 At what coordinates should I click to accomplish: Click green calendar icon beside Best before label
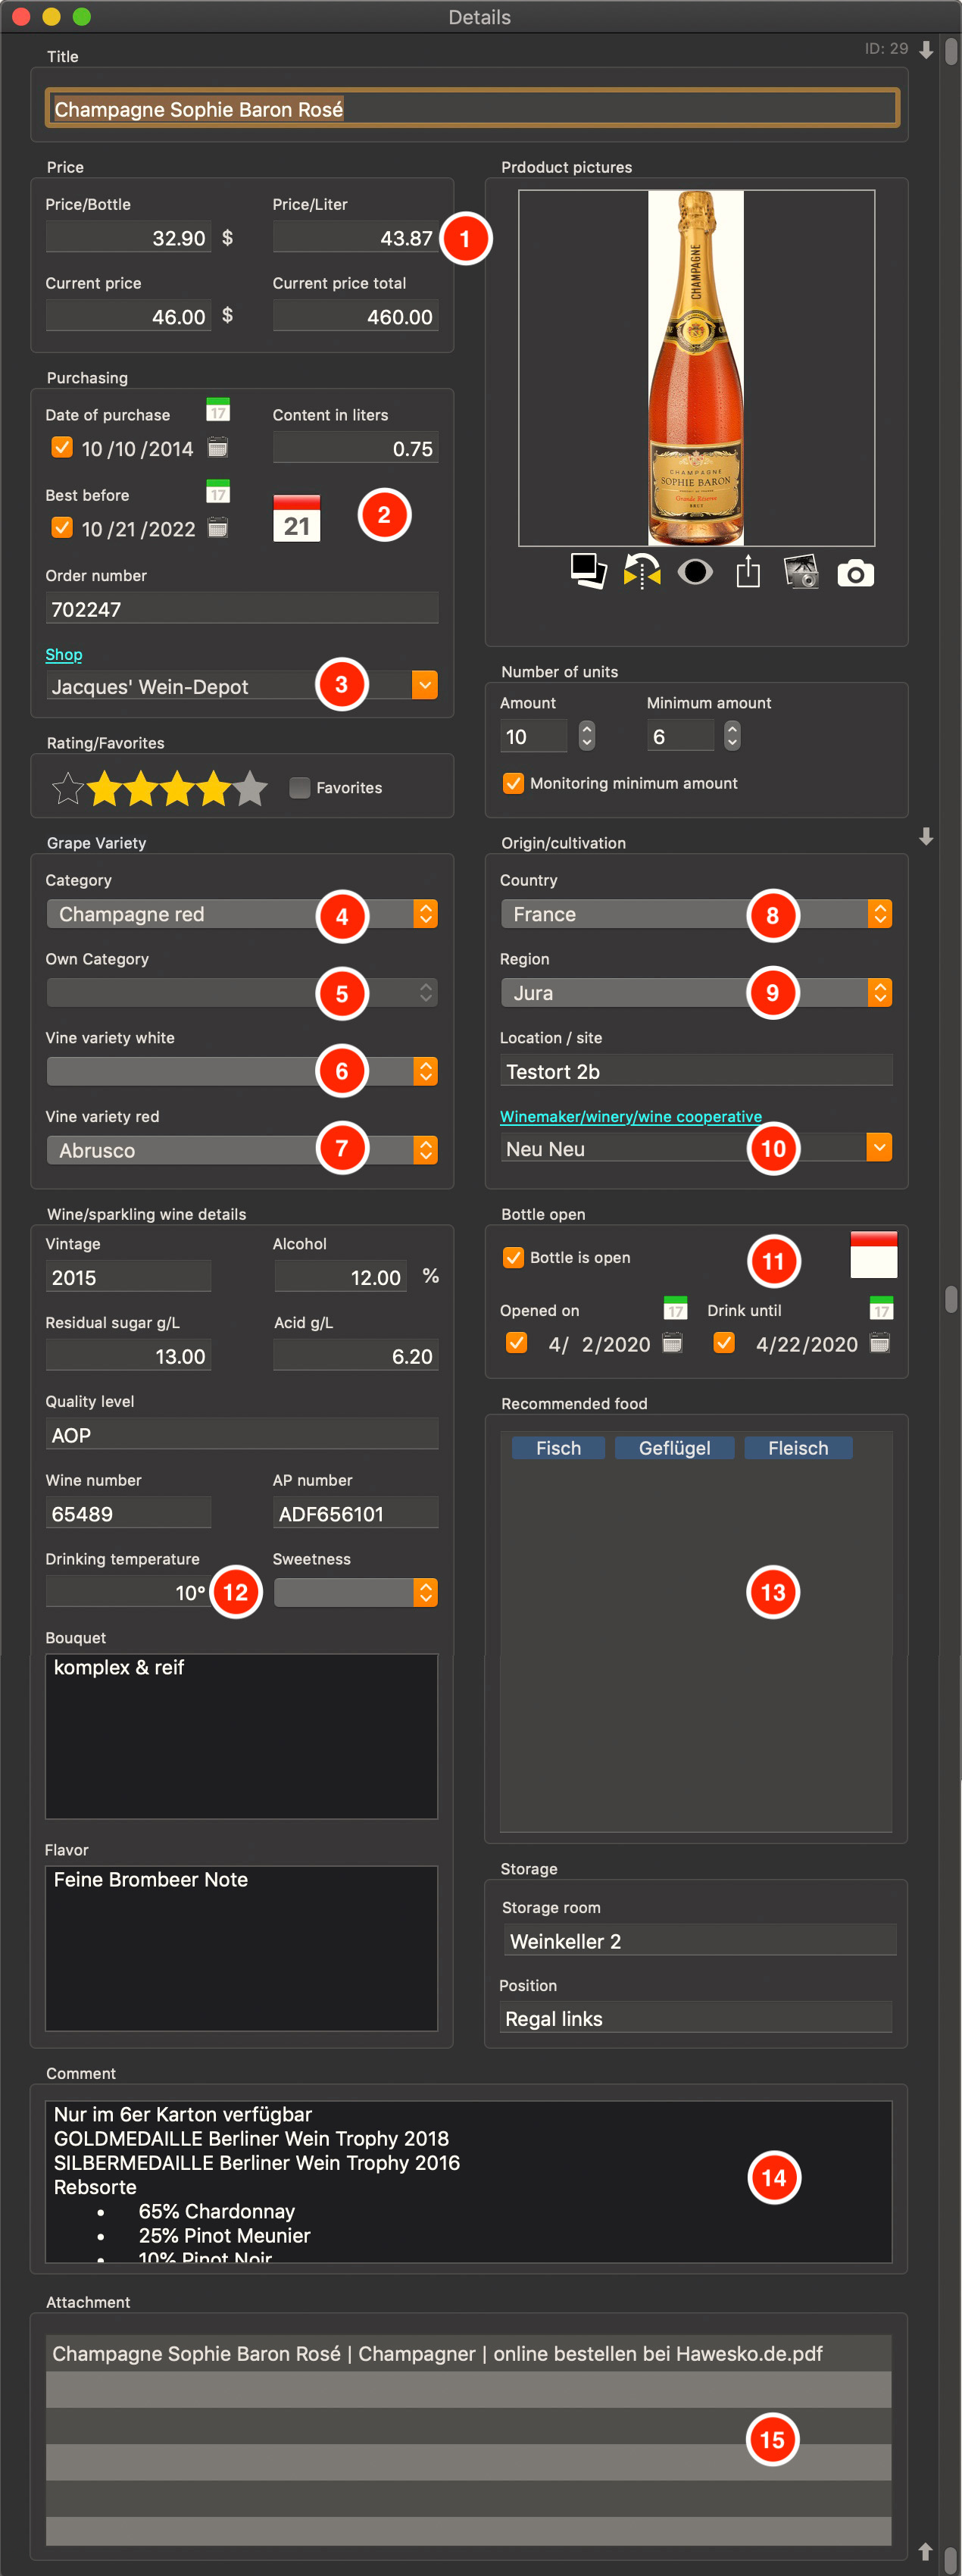click(218, 491)
